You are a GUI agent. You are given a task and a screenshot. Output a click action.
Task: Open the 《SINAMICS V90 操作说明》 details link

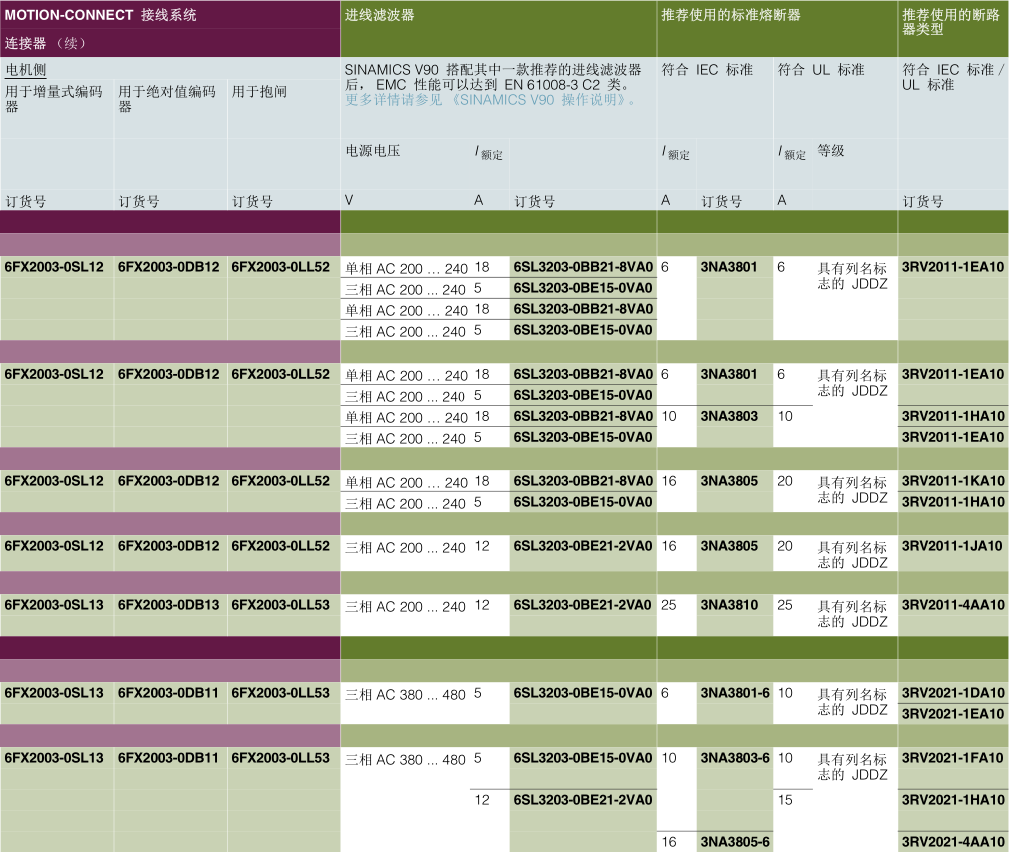[x=490, y=100]
